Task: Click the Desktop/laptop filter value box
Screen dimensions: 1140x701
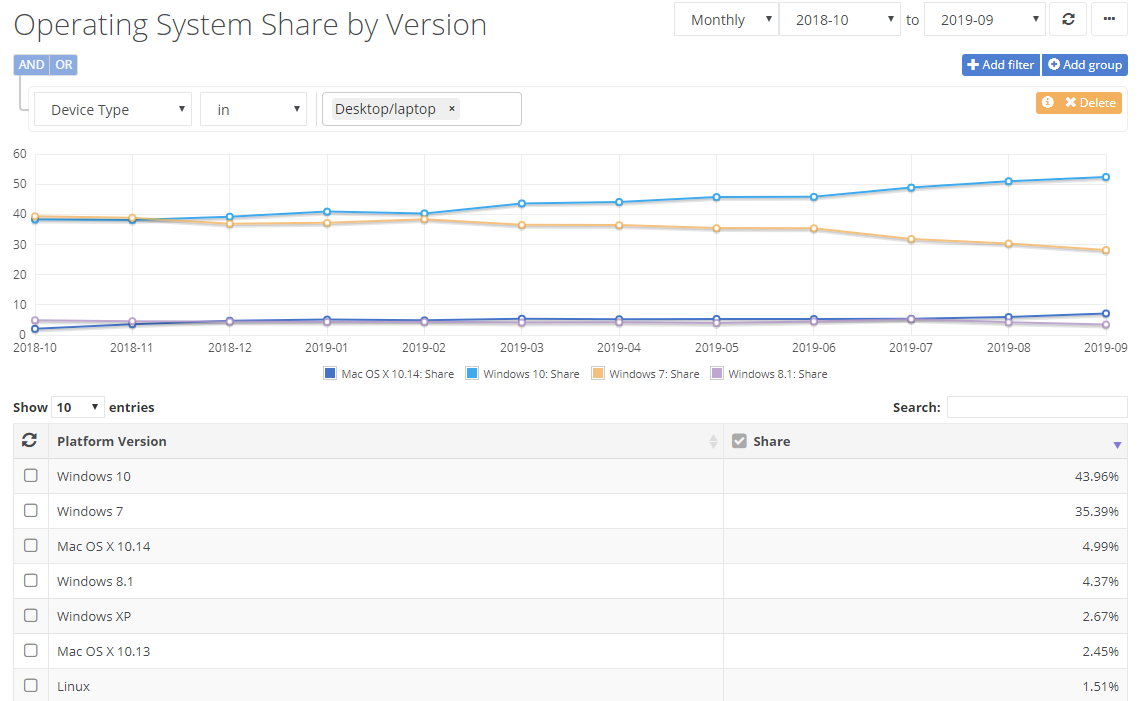Action: point(422,109)
